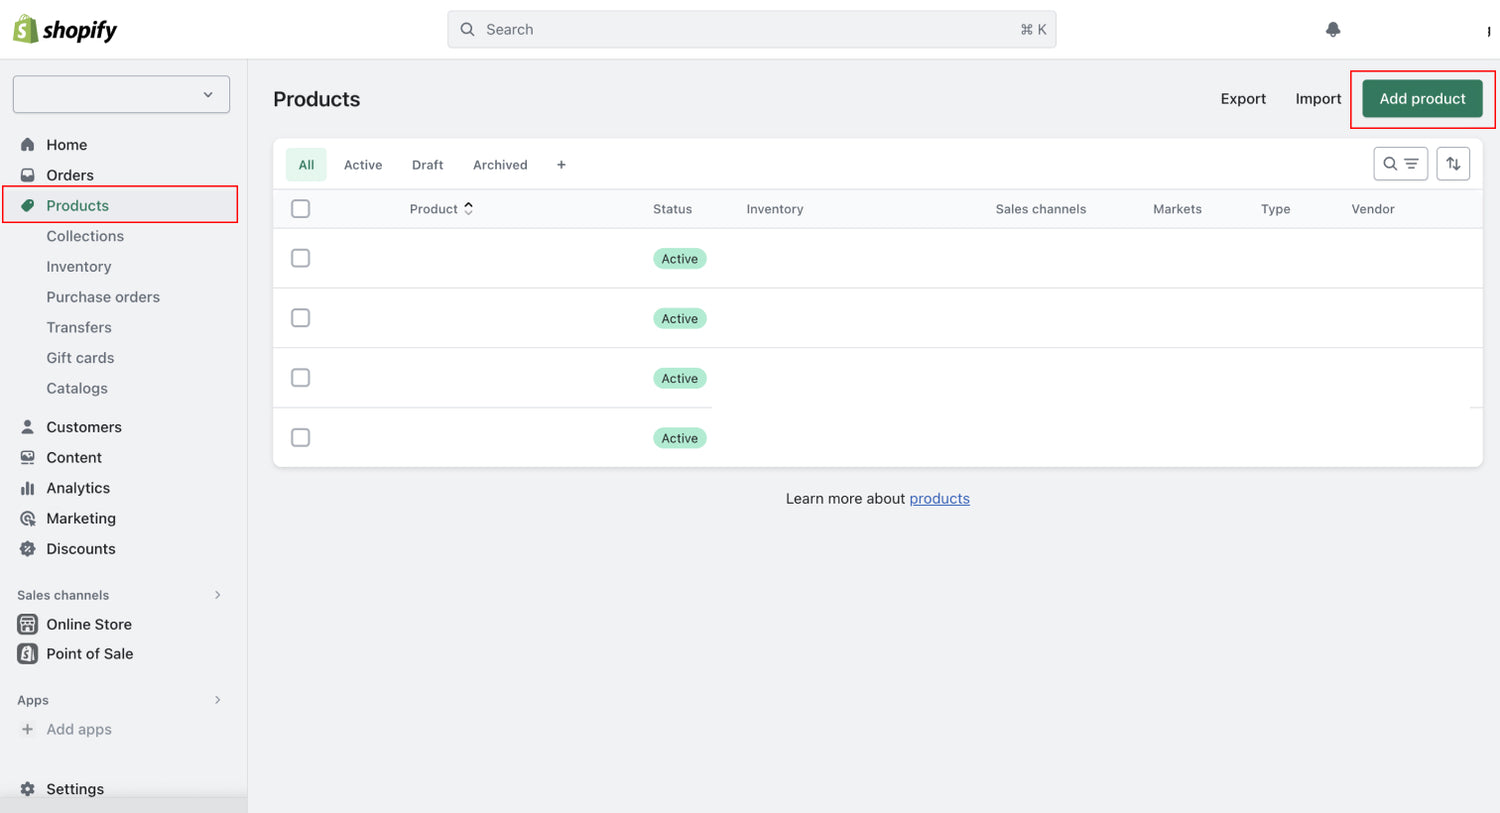Open the notifications bell
The width and height of the screenshot is (1500, 813).
coord(1332,30)
